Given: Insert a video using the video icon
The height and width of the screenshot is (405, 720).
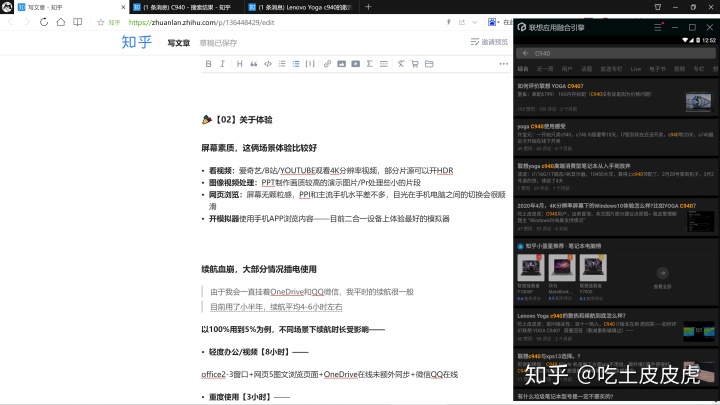Looking at the screenshot, I should 355,64.
